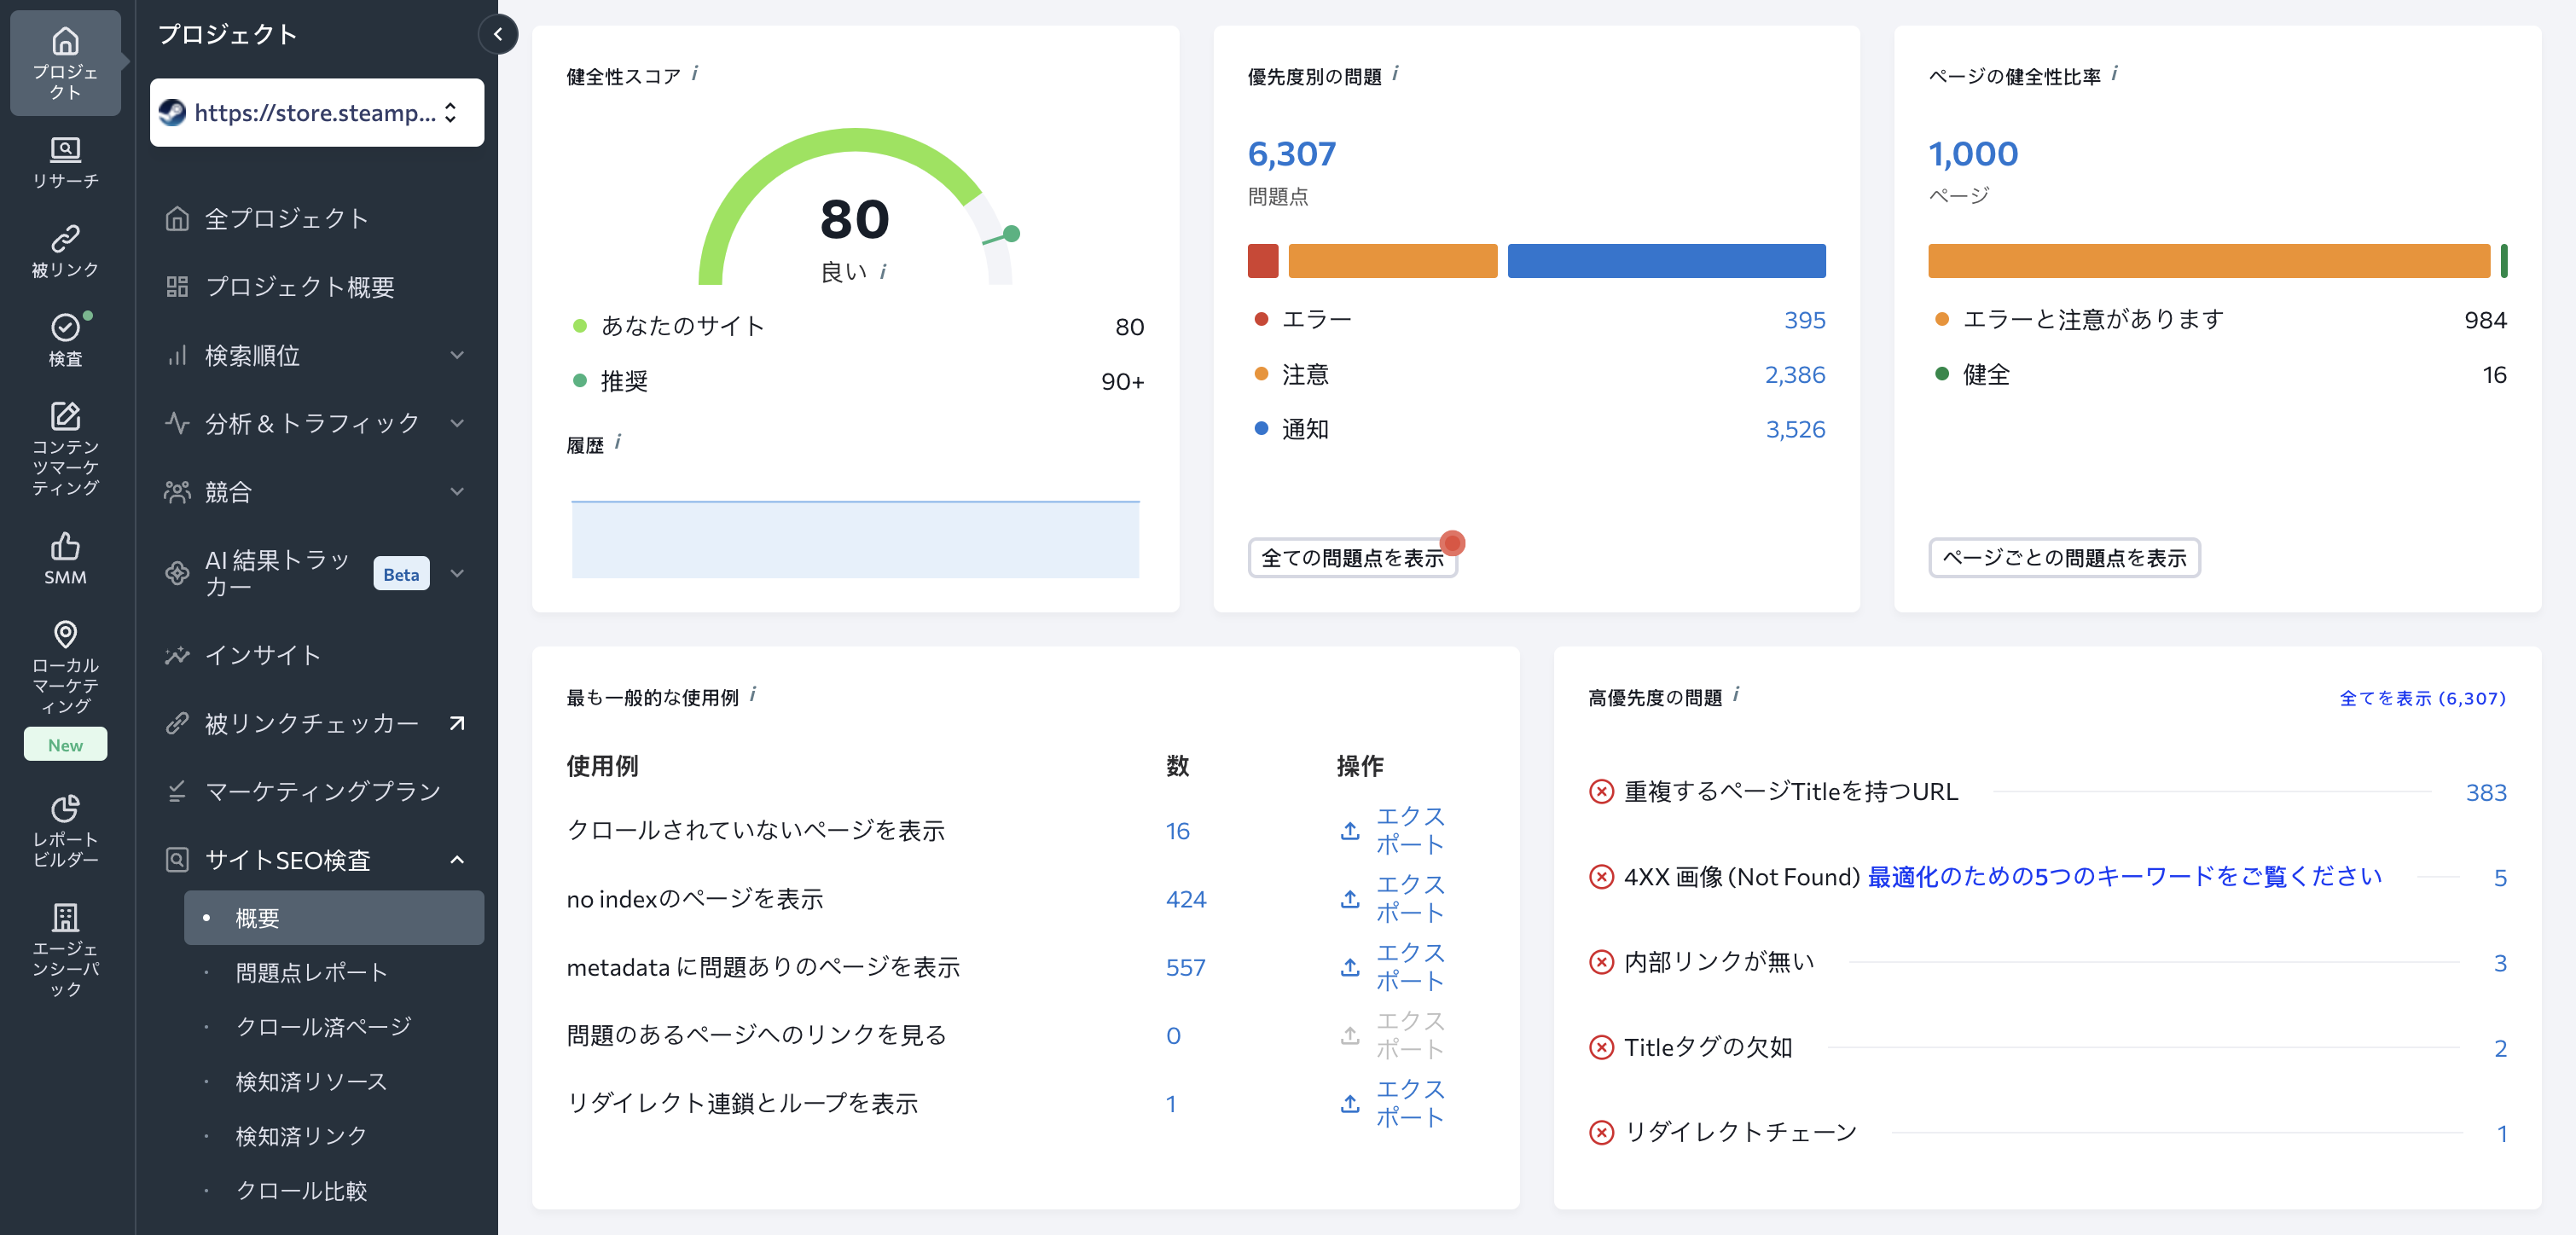Click the red error segment of the issues bar
Image resolution: width=2576 pixels, height=1235 pixels.
(1262, 261)
